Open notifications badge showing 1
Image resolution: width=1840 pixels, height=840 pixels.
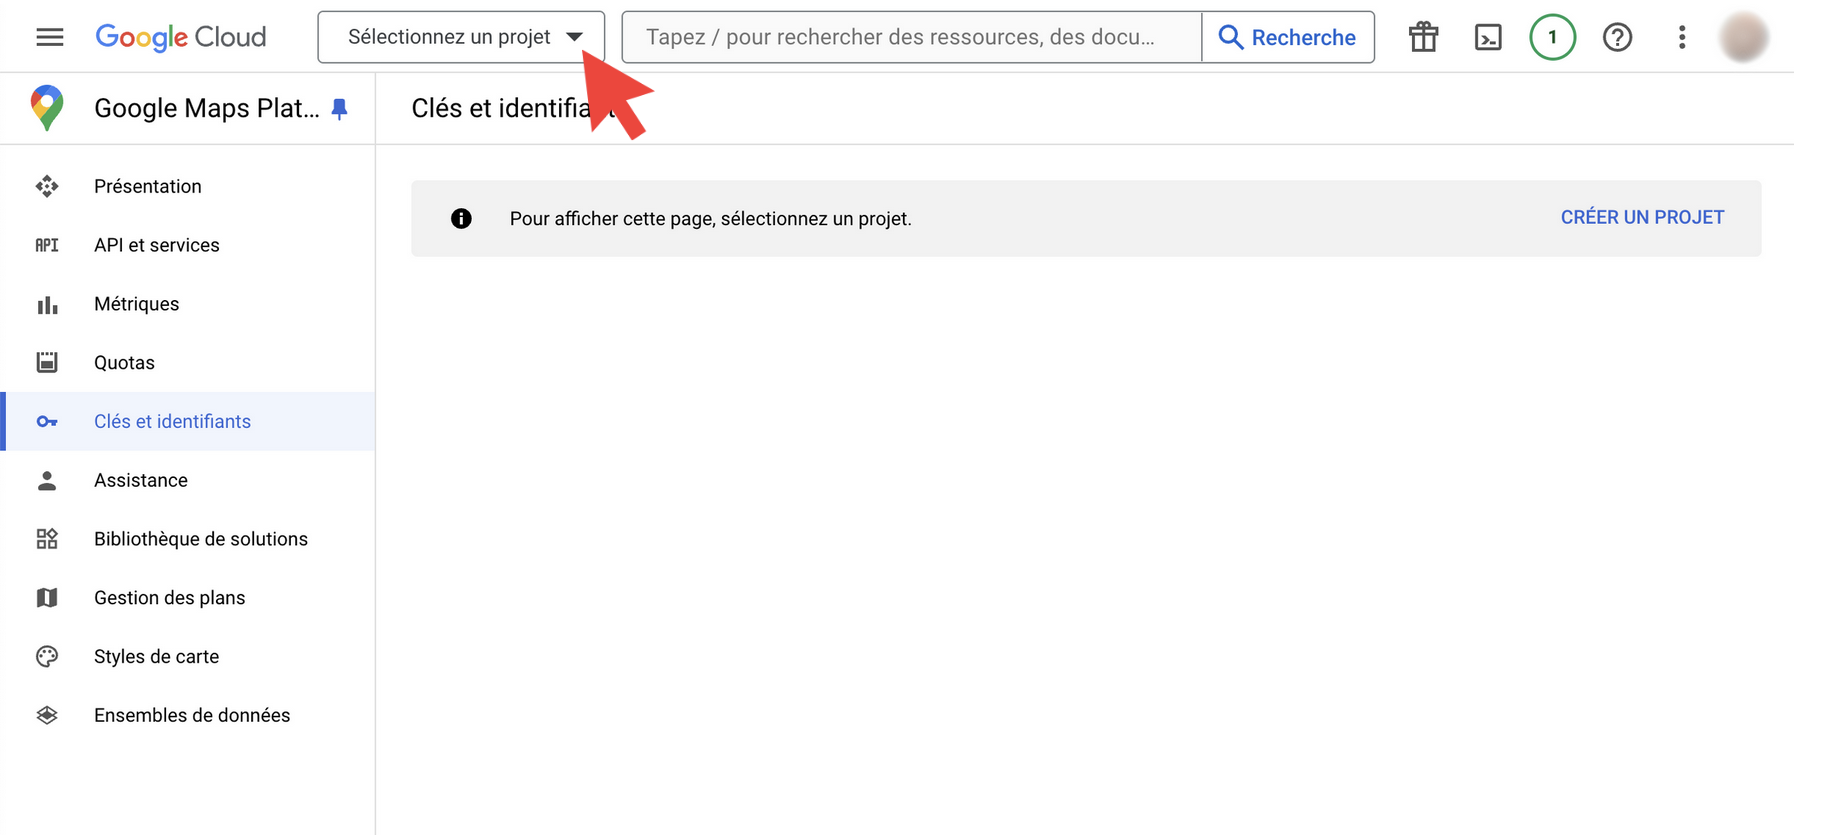coord(1552,37)
